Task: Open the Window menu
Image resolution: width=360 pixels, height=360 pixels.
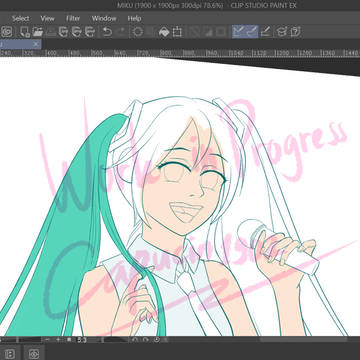Action: [104, 19]
